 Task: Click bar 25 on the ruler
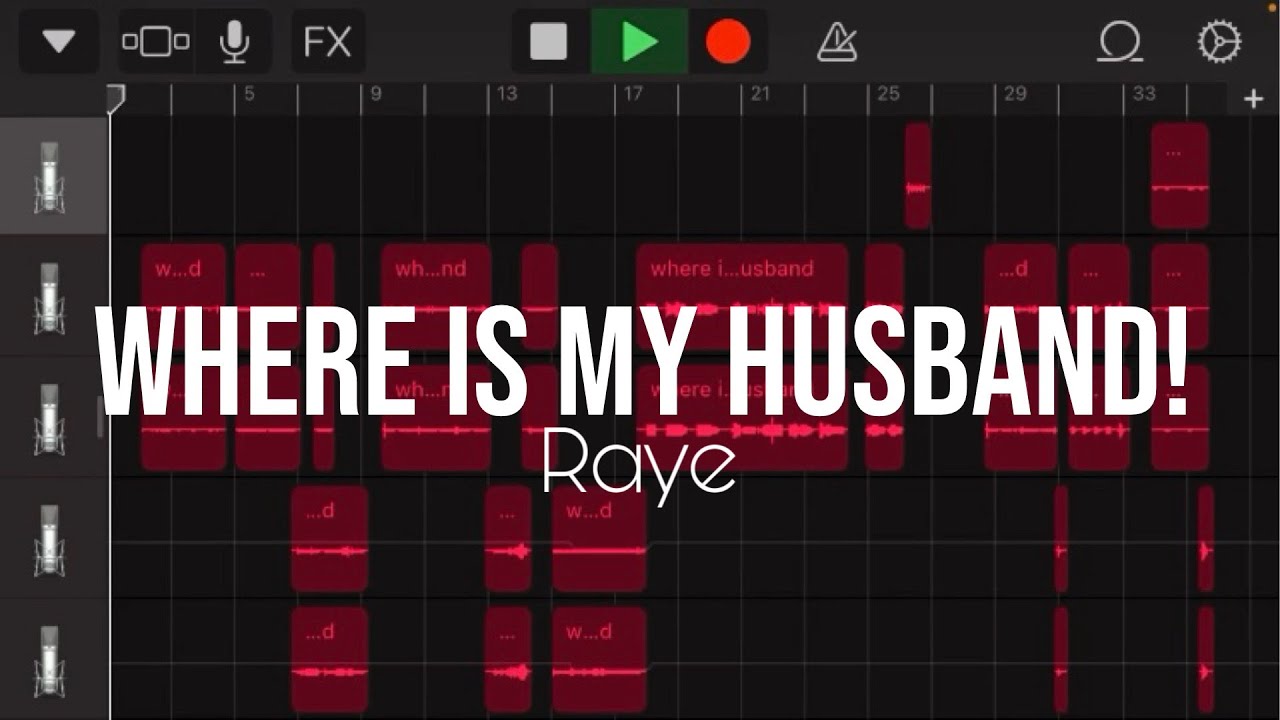point(888,94)
